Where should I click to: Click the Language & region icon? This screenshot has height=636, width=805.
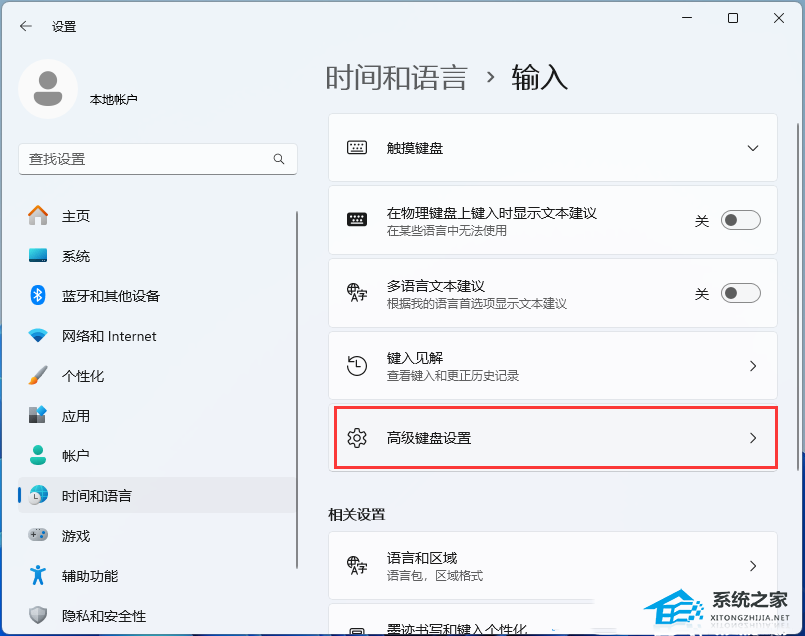tap(357, 566)
